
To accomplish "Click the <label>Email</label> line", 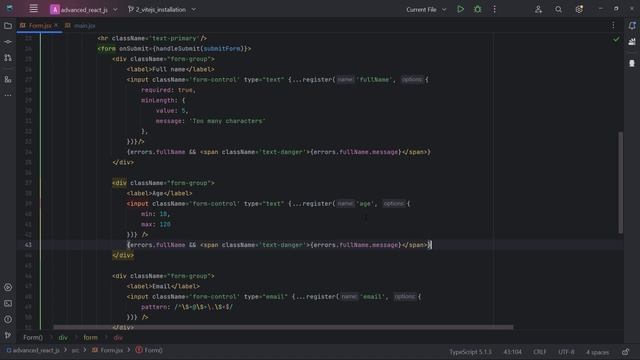I will coord(163,287).
